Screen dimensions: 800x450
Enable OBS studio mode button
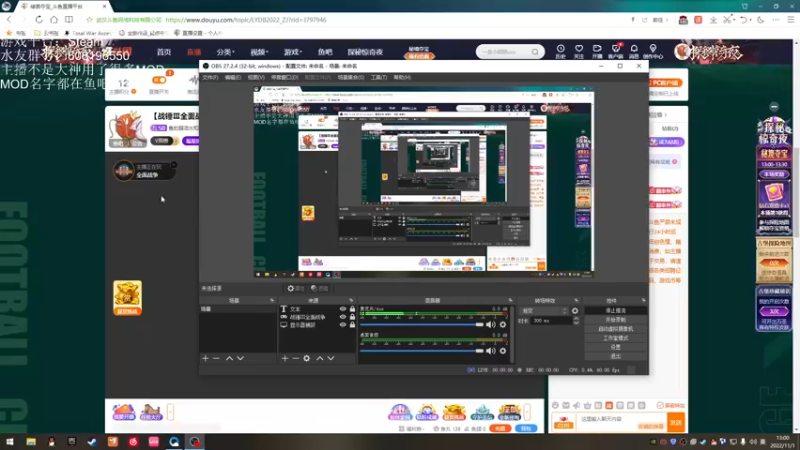(615, 338)
